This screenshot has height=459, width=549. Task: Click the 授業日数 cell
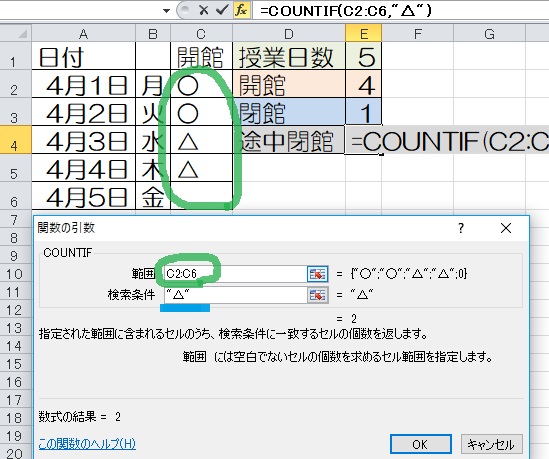289,56
